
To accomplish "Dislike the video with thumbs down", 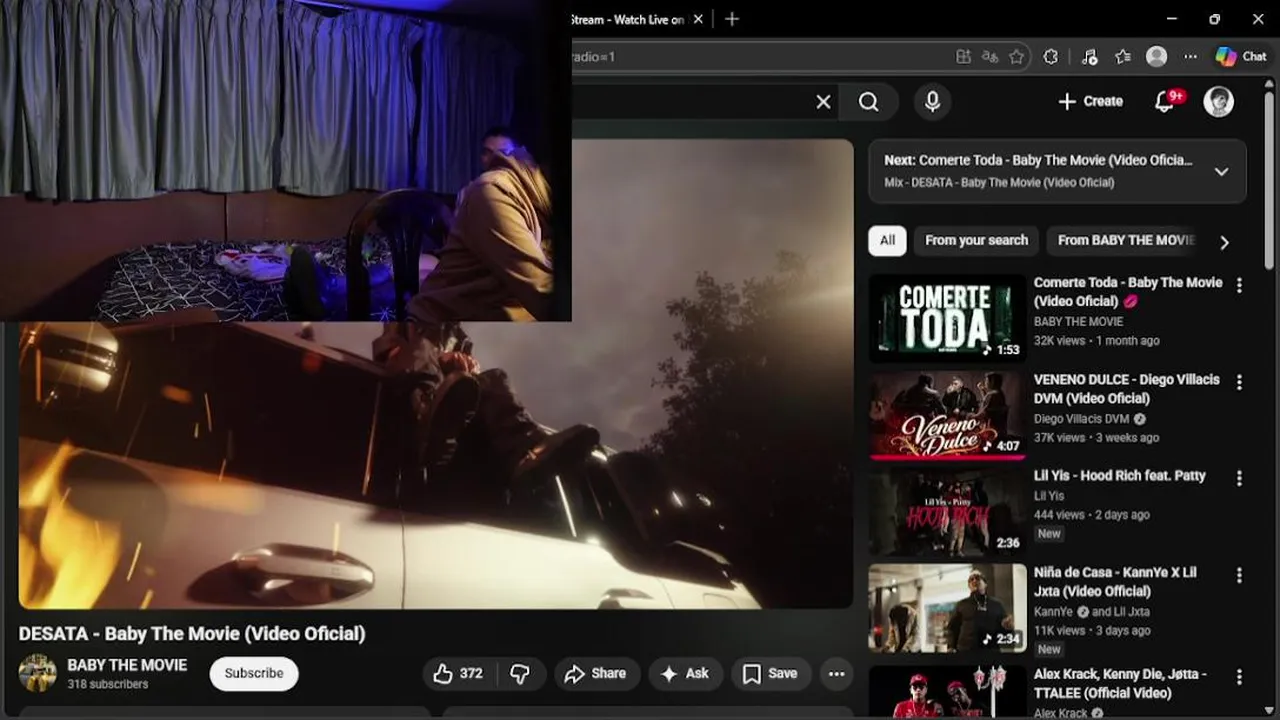I will pyautogui.click(x=520, y=674).
